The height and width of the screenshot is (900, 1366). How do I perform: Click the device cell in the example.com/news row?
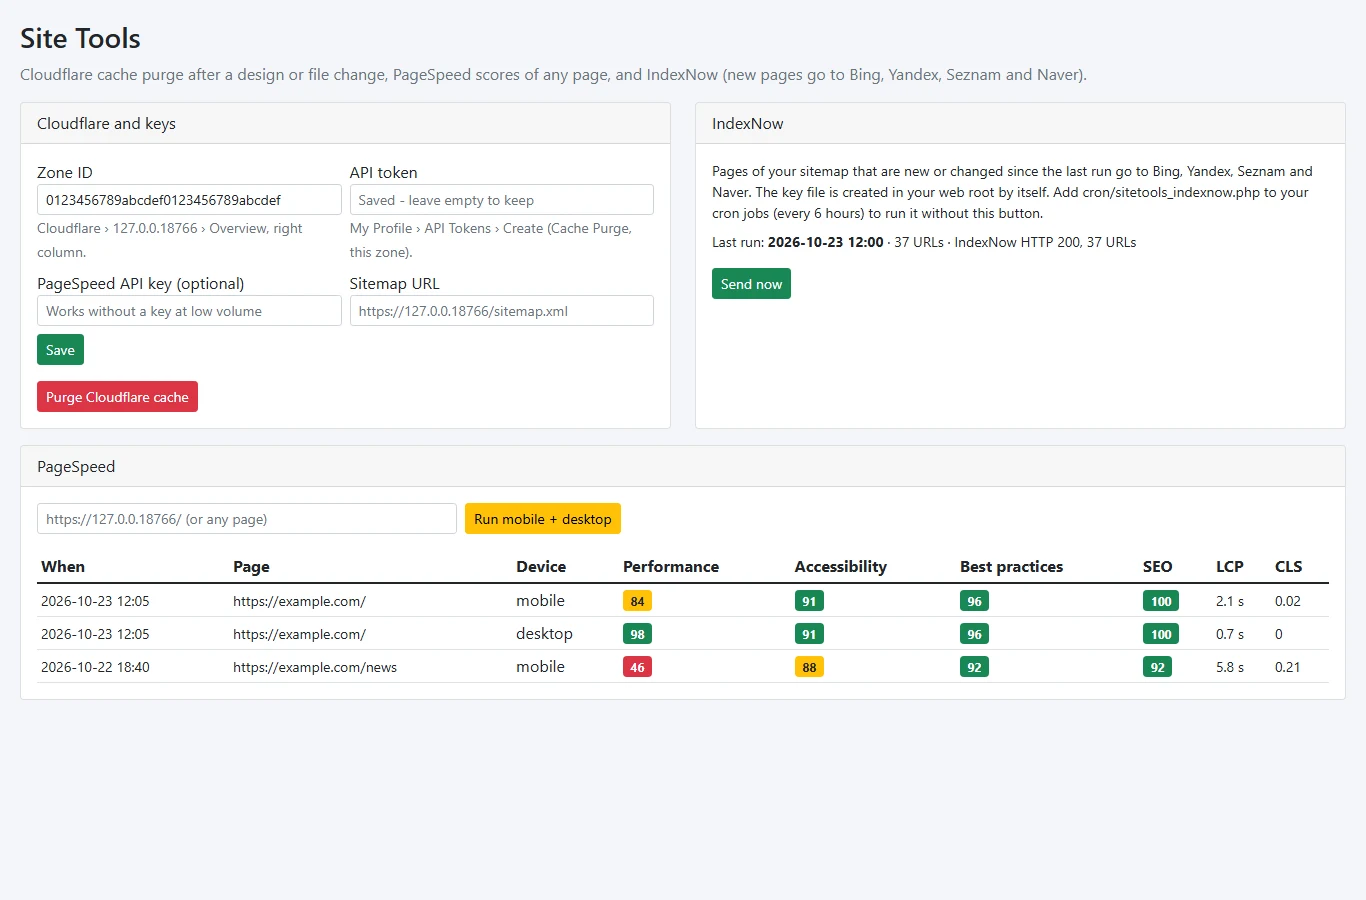(x=540, y=667)
